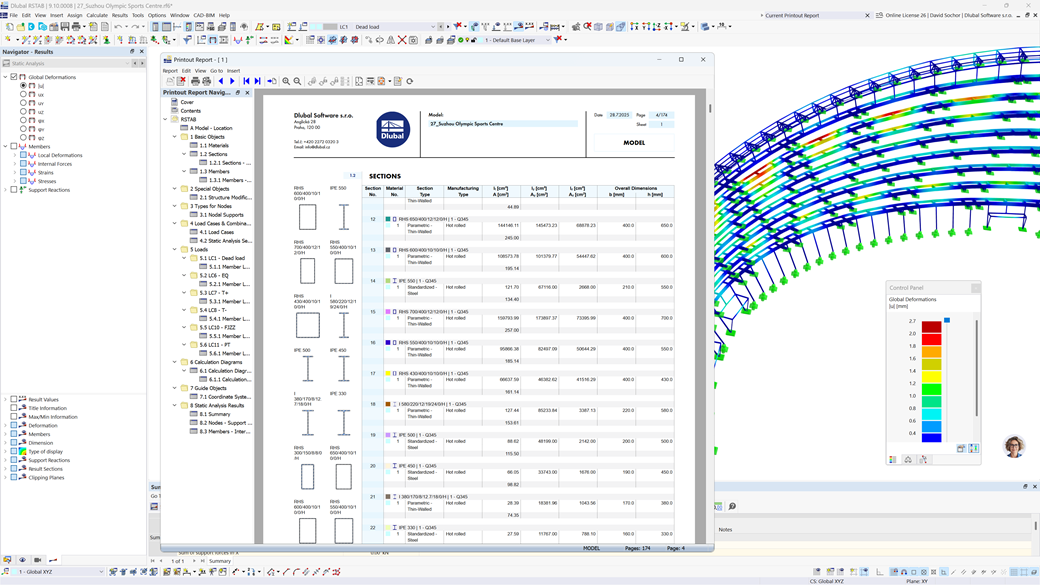Open the print preview icon beside the printer
The image size is (1040, 585).
pyautogui.click(x=205, y=81)
